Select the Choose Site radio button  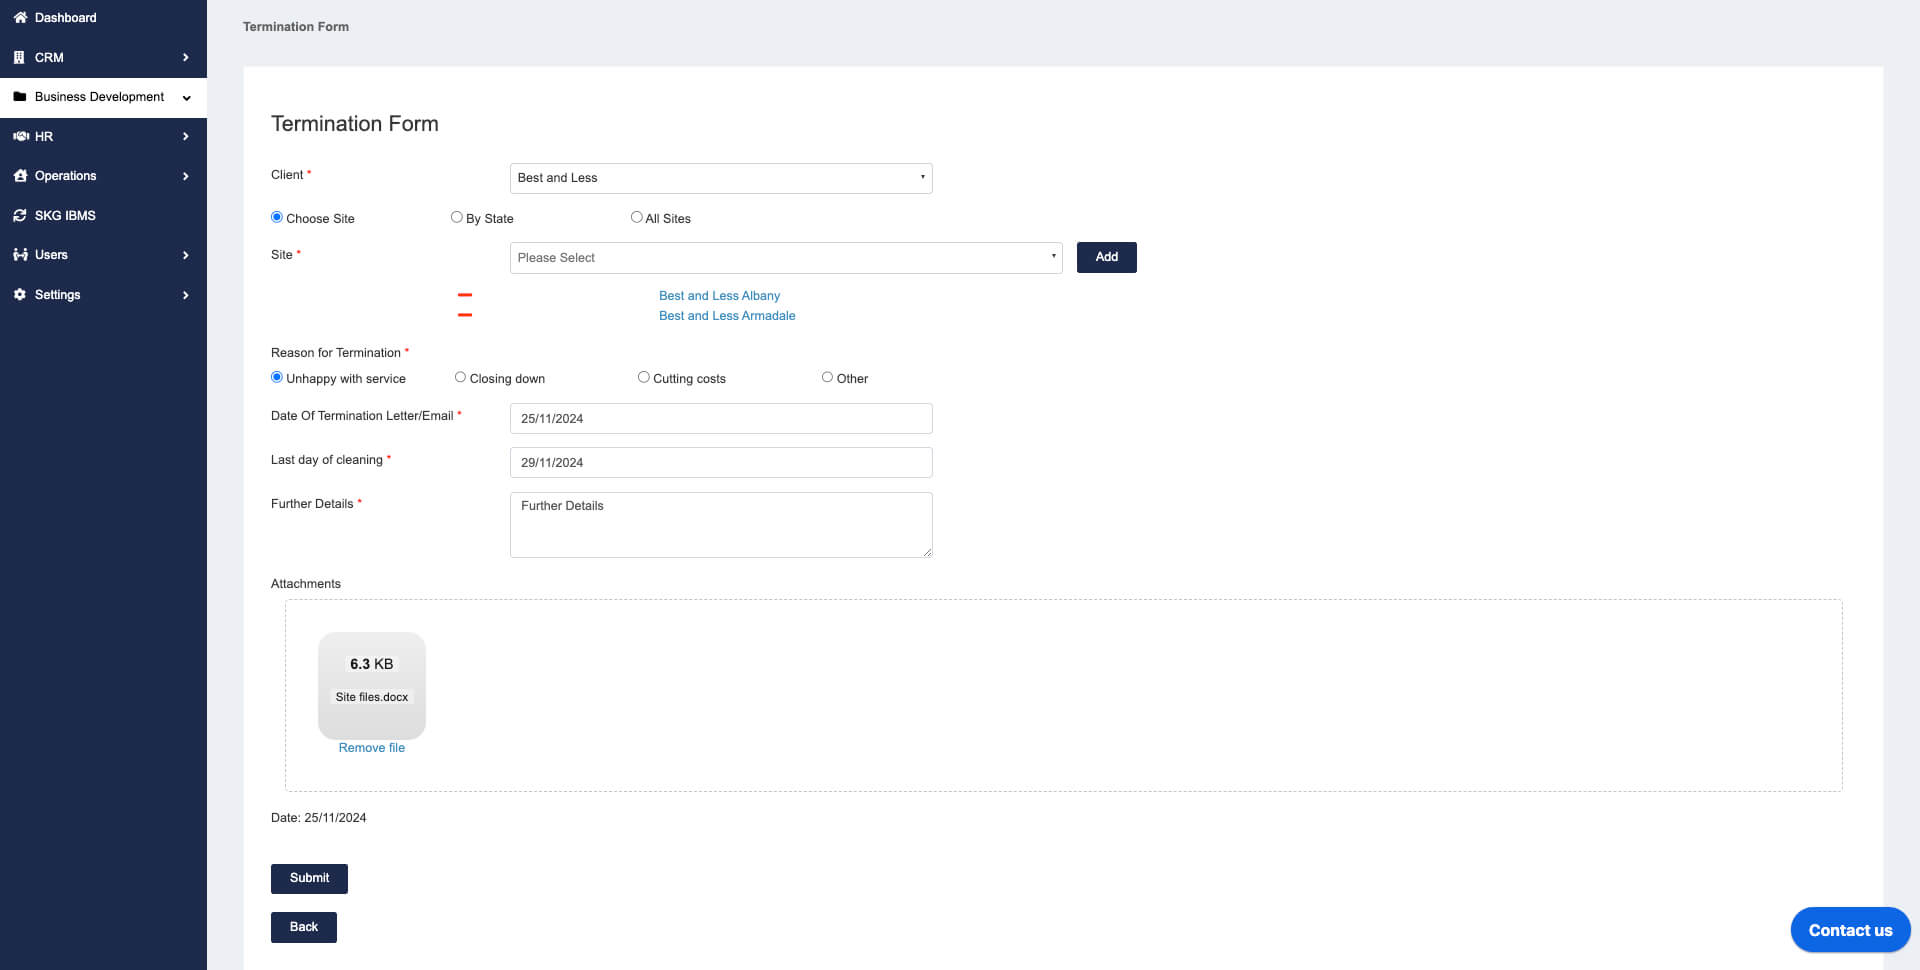[277, 217]
